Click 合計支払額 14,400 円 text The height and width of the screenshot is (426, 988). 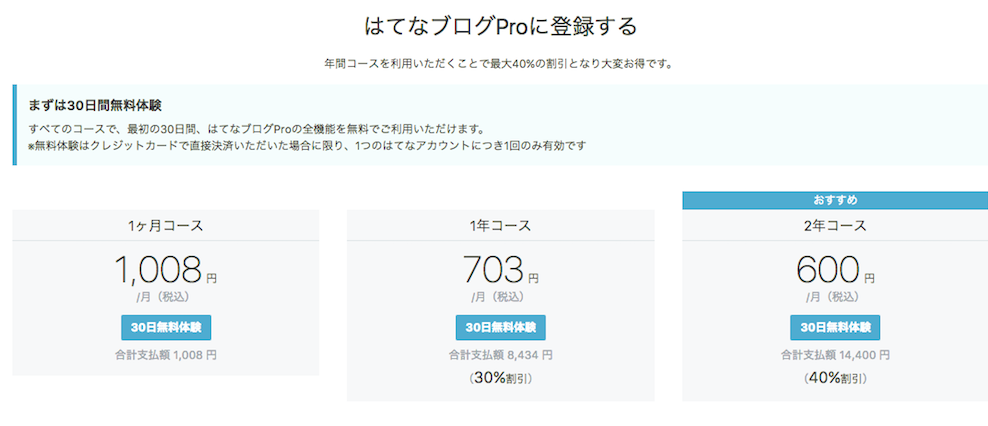point(835,355)
